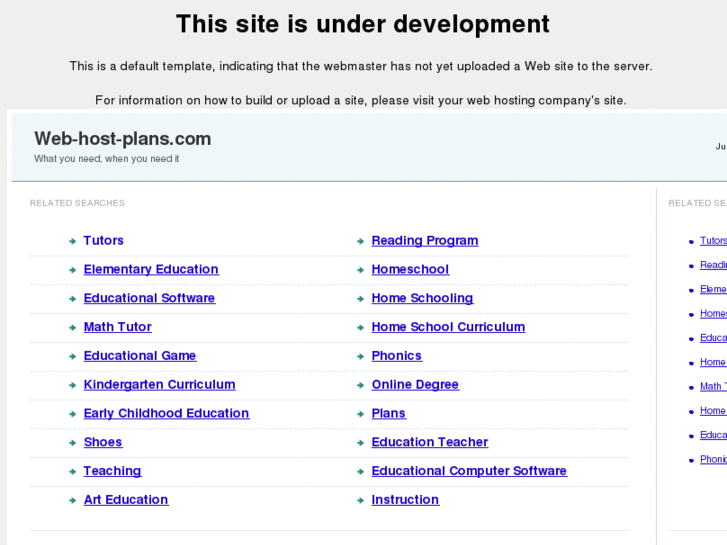Click arrow icon beside Education Teacher
727x545 pixels.
360,442
